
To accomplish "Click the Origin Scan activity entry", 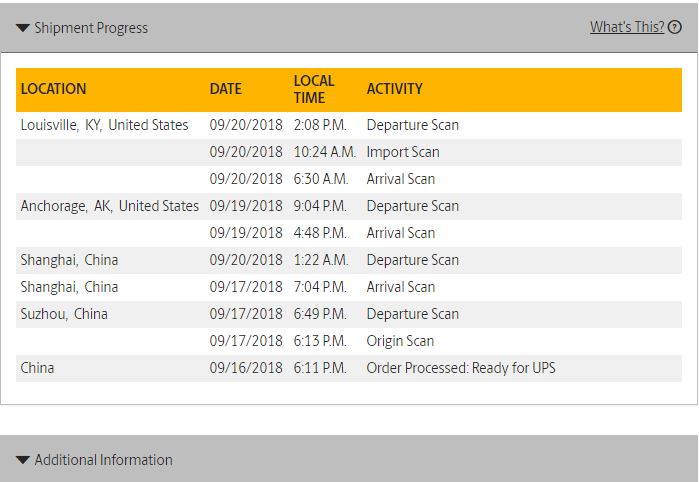I will click(x=400, y=341).
